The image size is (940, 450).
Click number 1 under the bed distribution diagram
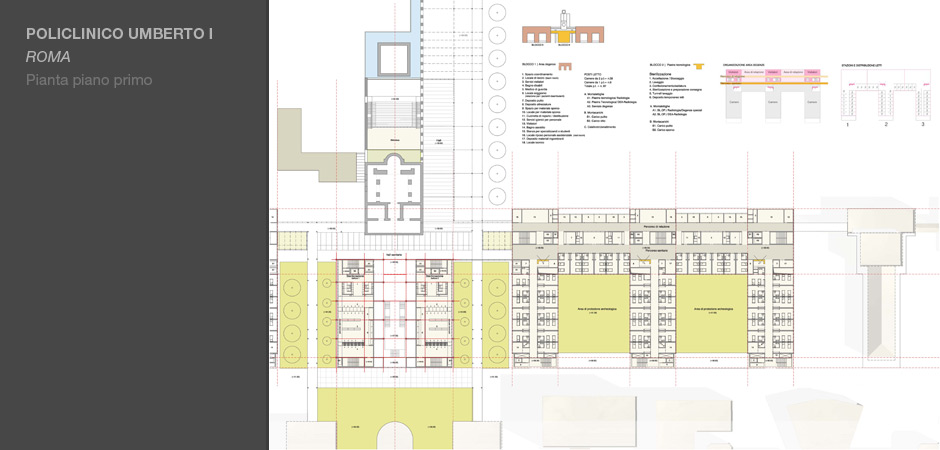click(x=848, y=125)
